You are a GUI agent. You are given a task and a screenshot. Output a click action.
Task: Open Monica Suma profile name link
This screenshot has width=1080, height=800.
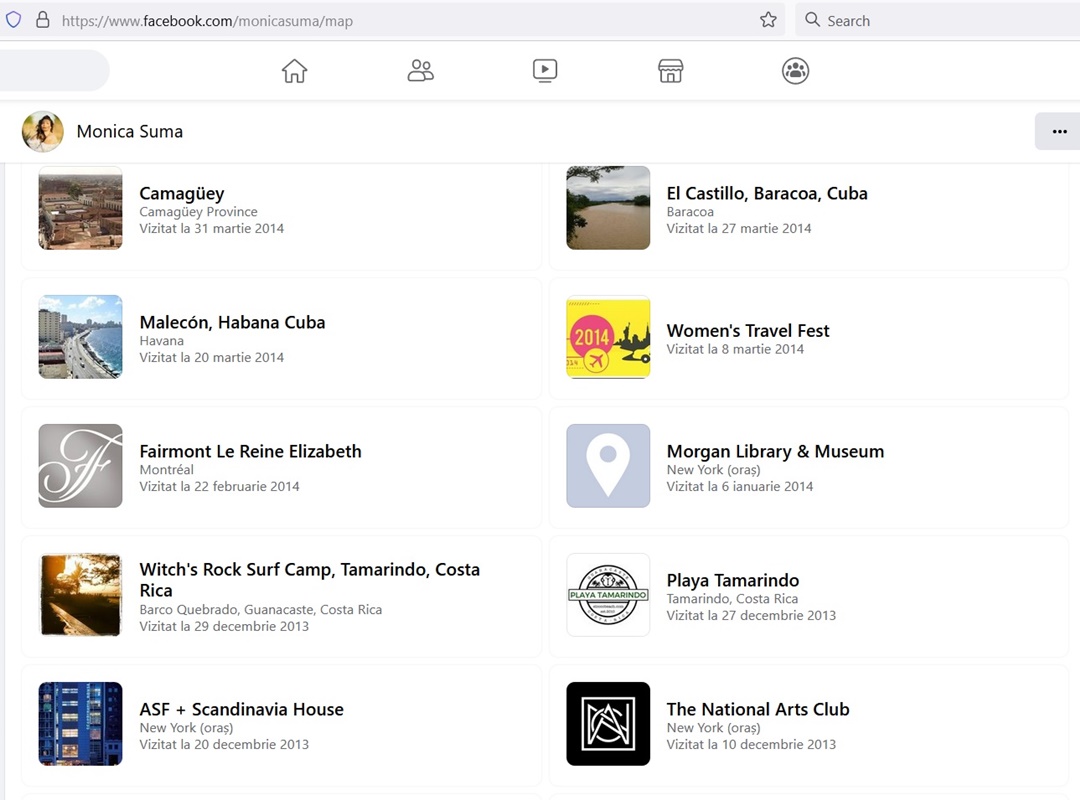(129, 131)
